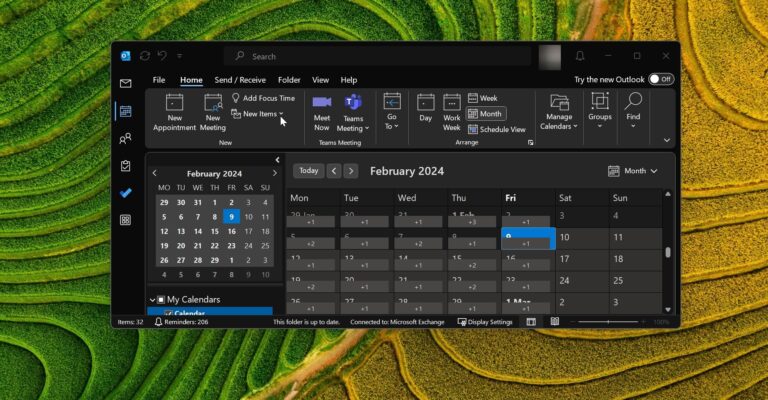This screenshot has height=400, width=768.
Task: Switch to Work Week view
Action: click(452, 113)
